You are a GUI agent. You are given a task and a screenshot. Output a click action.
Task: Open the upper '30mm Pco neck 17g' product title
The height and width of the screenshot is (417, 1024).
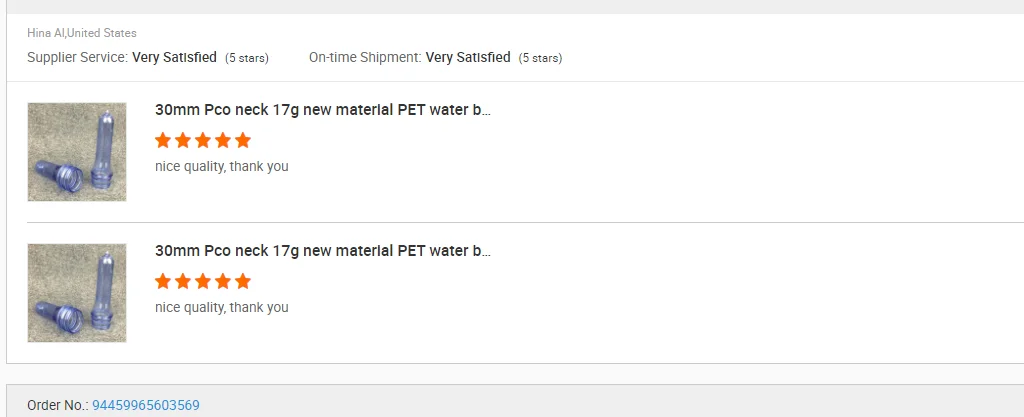(x=323, y=110)
